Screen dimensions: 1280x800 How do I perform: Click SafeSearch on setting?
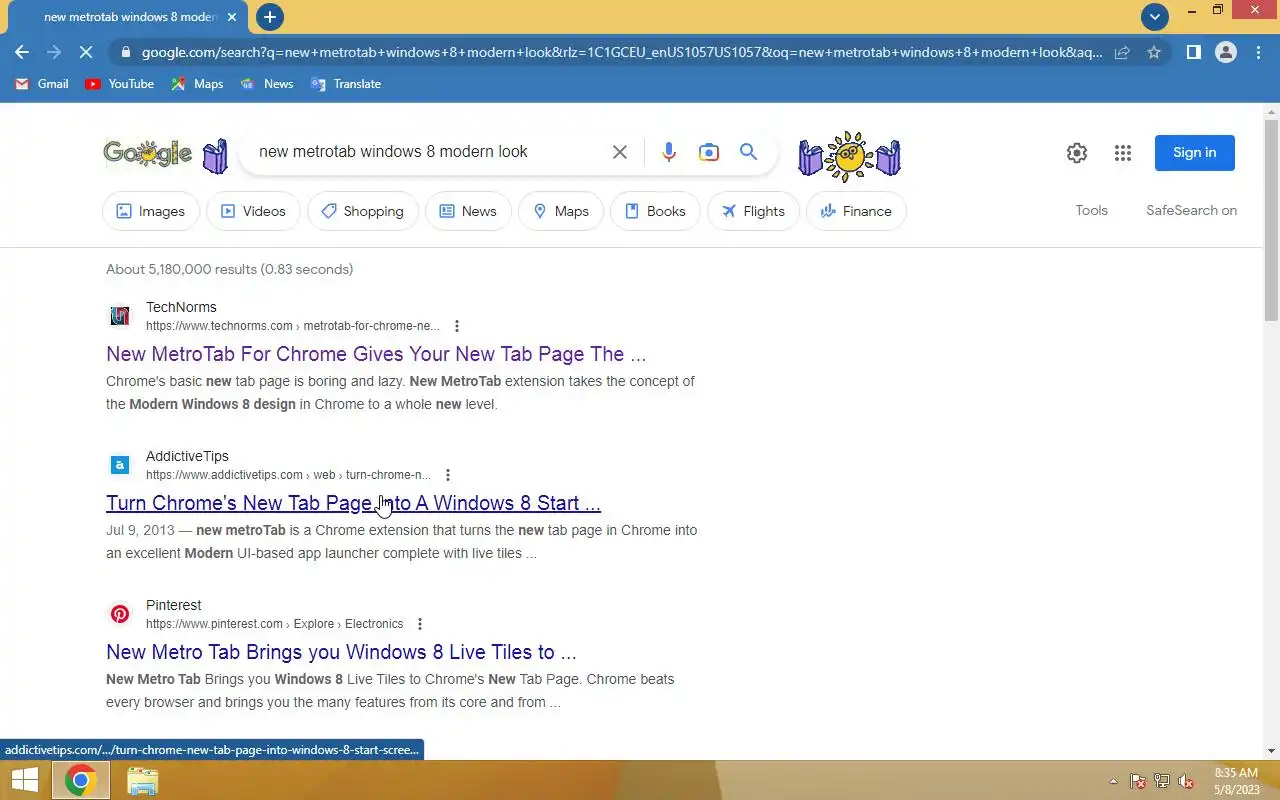pyautogui.click(x=1191, y=210)
